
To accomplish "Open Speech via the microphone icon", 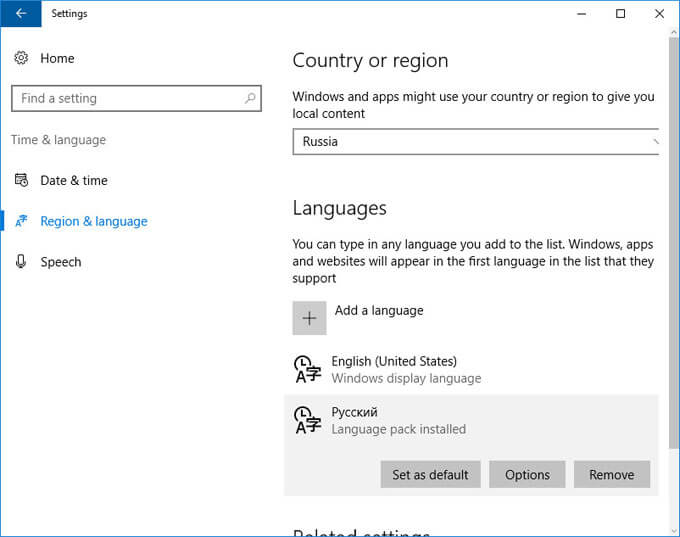I will pyautogui.click(x=21, y=262).
